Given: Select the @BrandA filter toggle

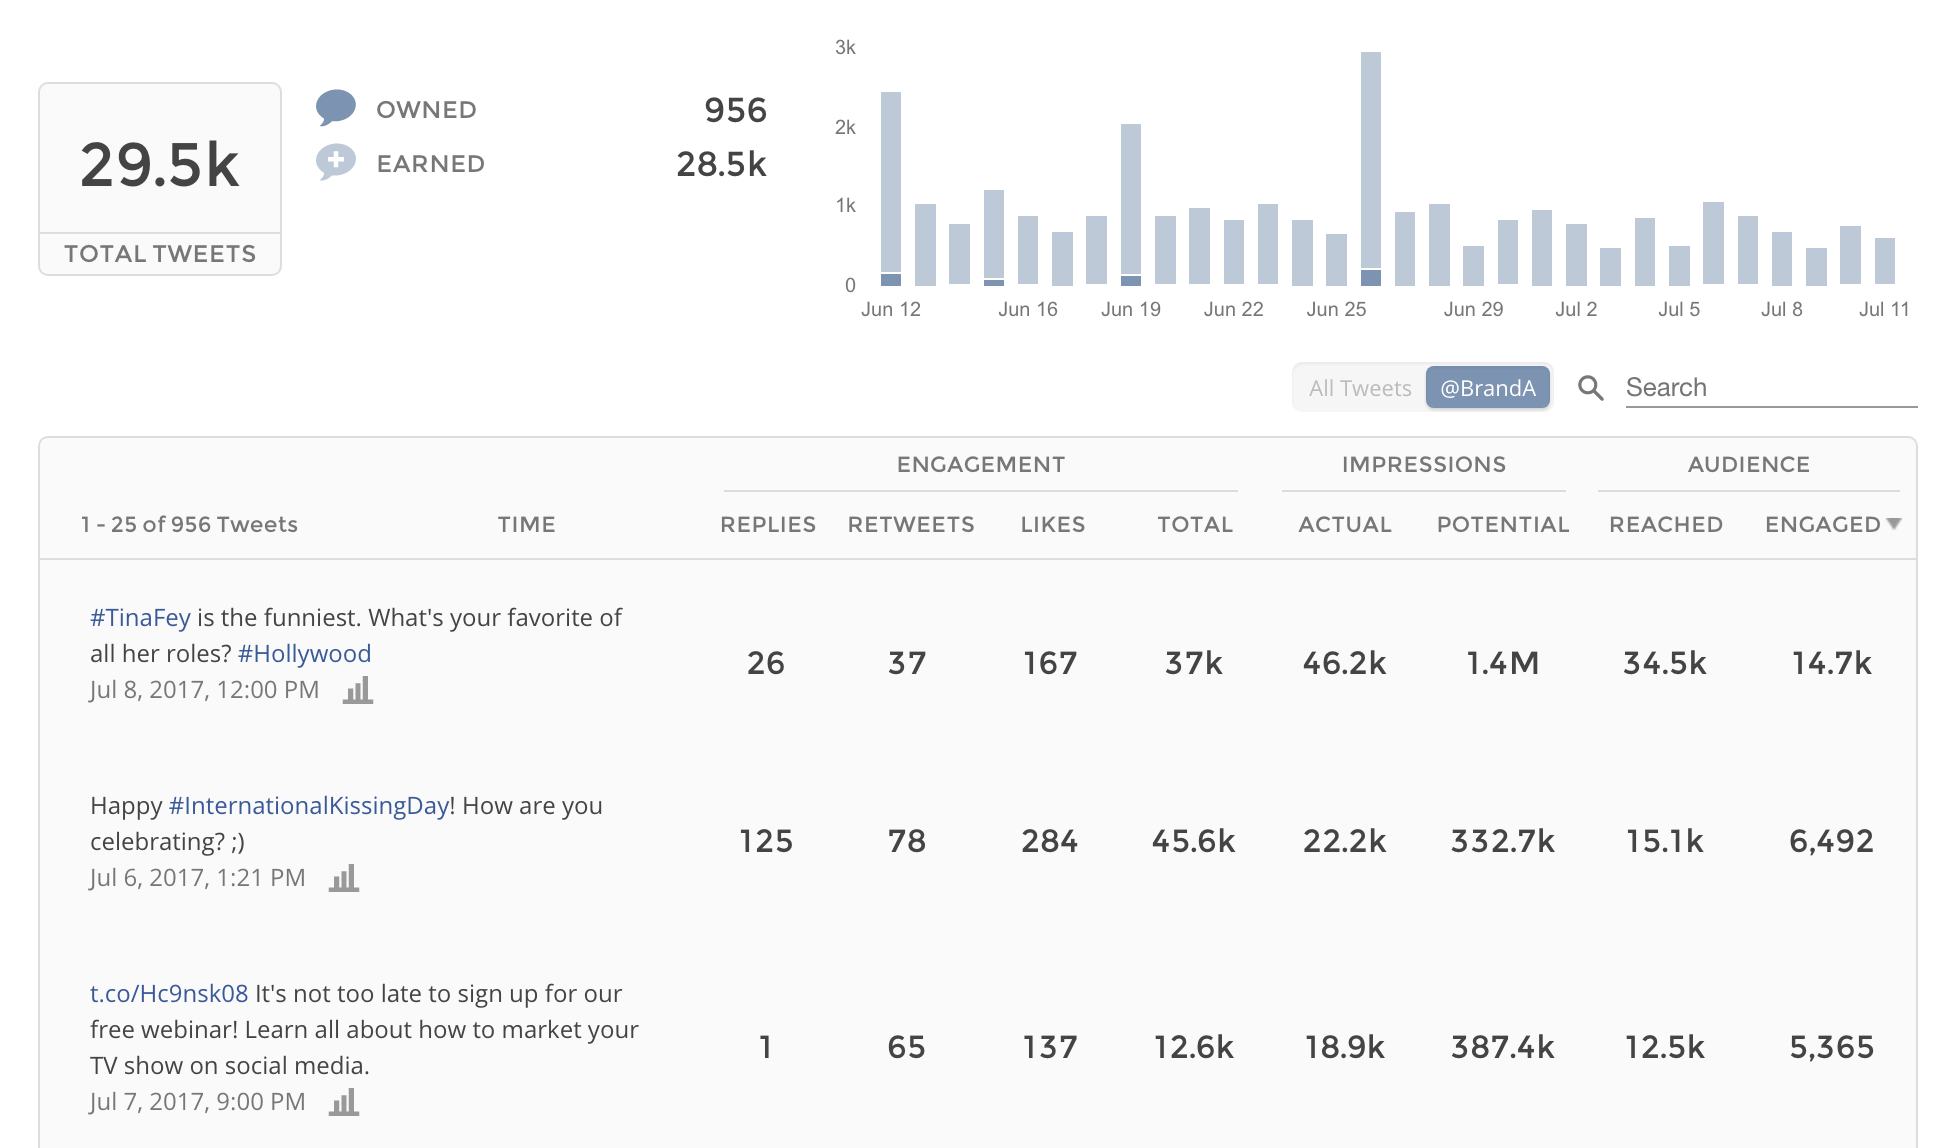Looking at the screenshot, I should point(1487,388).
